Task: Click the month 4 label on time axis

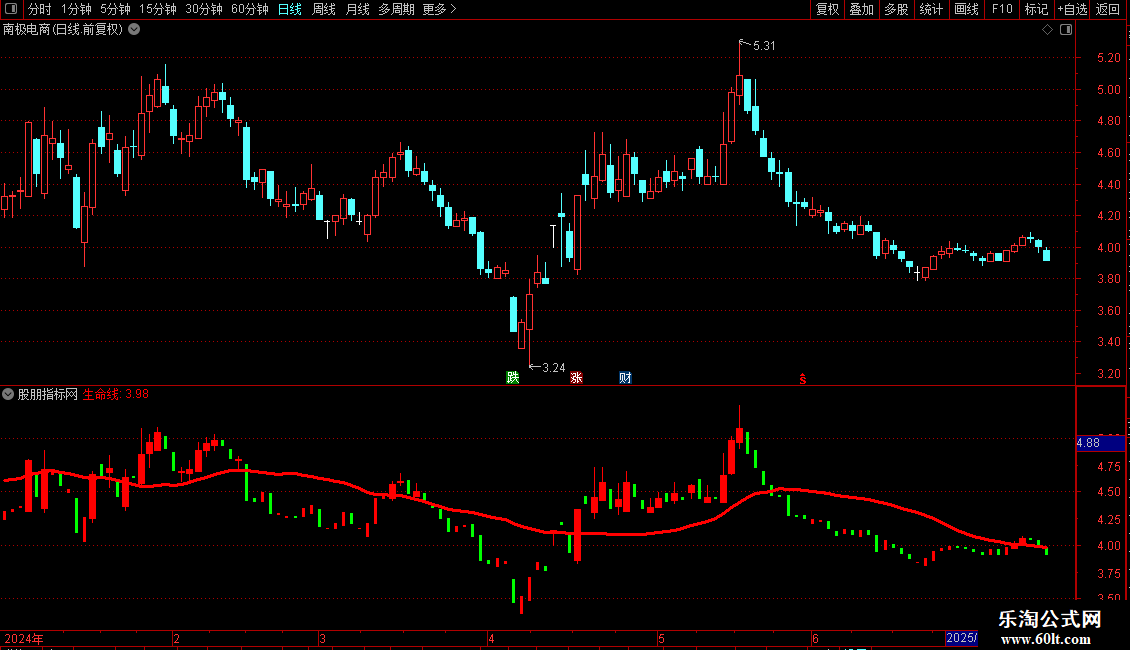Action: coord(491,638)
